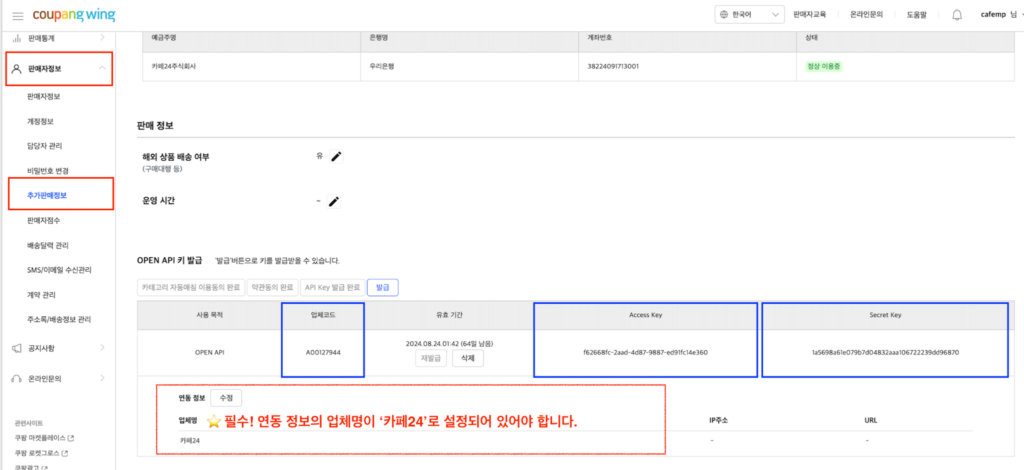Viewport: 1024px width, 470px height.
Task: Expand the 공지사항 sidebar chevron
Action: (102, 348)
